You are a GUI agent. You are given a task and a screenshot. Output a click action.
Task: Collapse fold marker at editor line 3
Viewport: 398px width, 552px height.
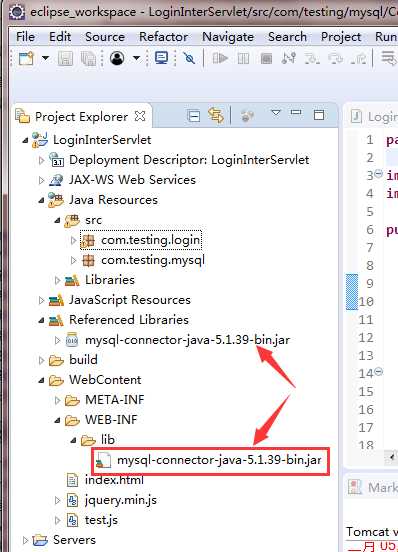tap(379, 173)
